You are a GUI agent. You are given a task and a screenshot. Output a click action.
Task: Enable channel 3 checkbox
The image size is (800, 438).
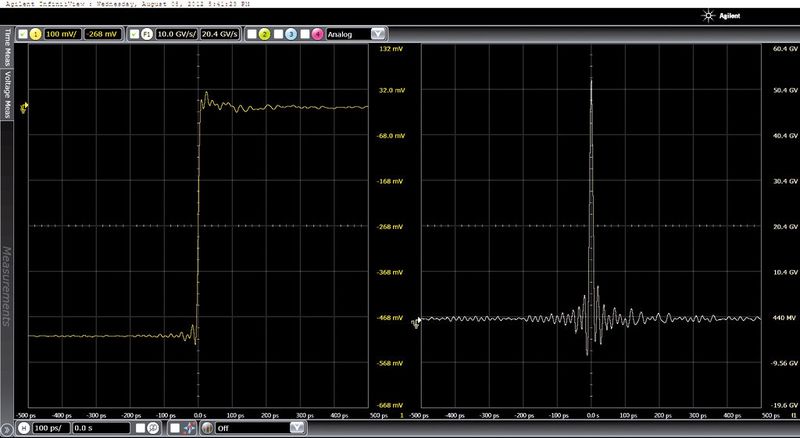point(278,34)
